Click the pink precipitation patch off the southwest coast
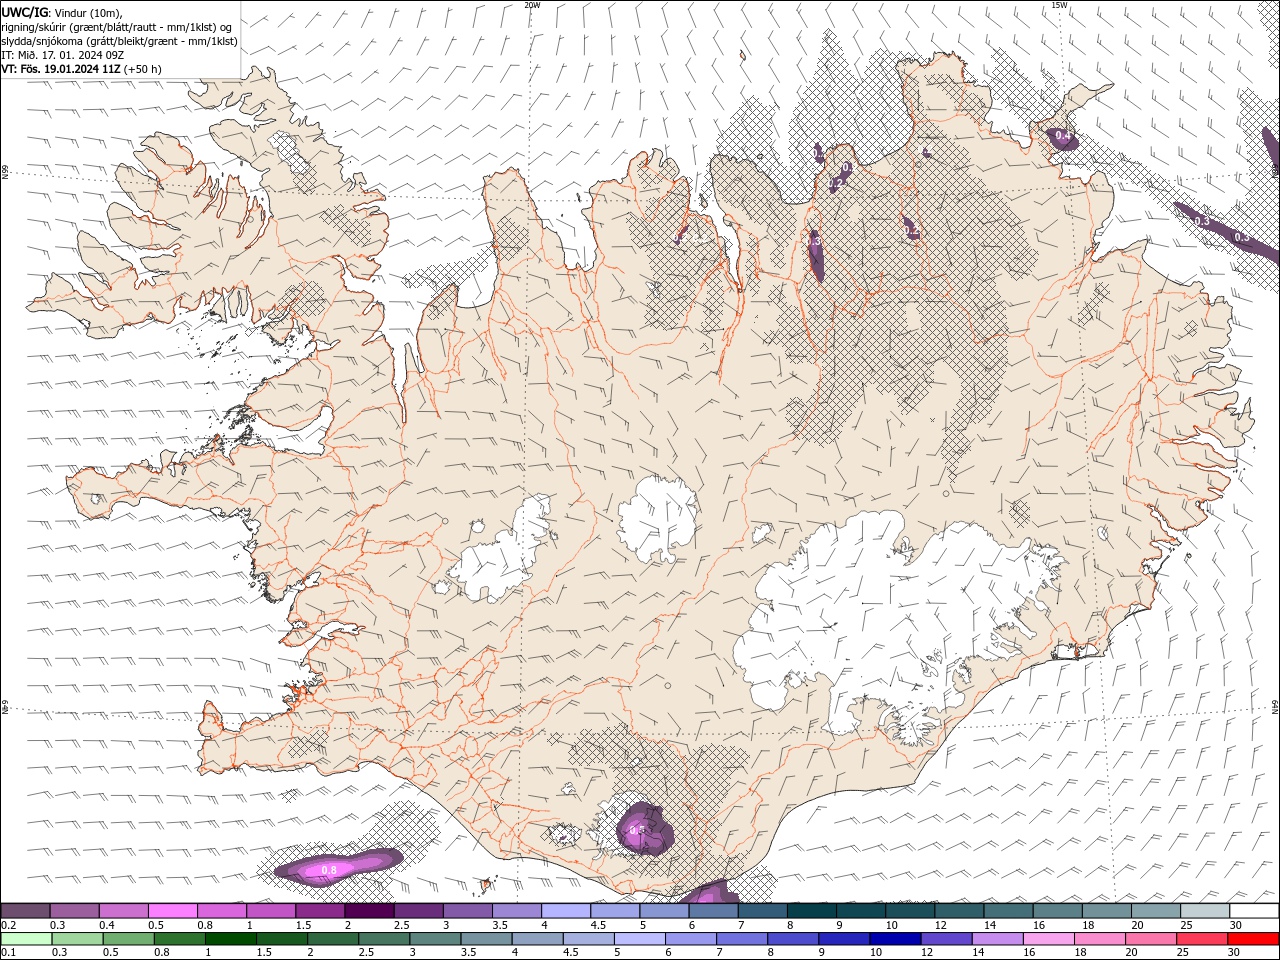Viewport: 1280px width, 960px height. point(338,867)
